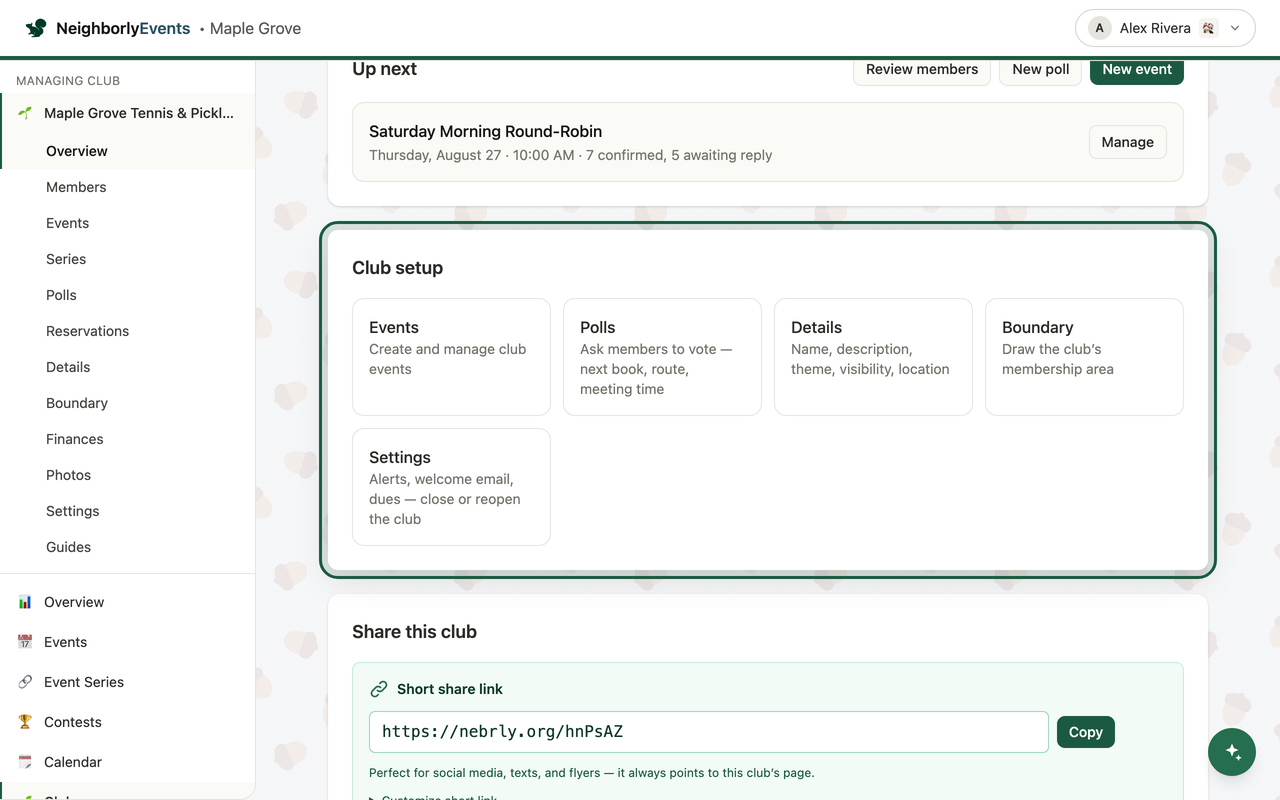
Task: Click the bar chart icon beside the lower Overview
Action: tap(25, 602)
